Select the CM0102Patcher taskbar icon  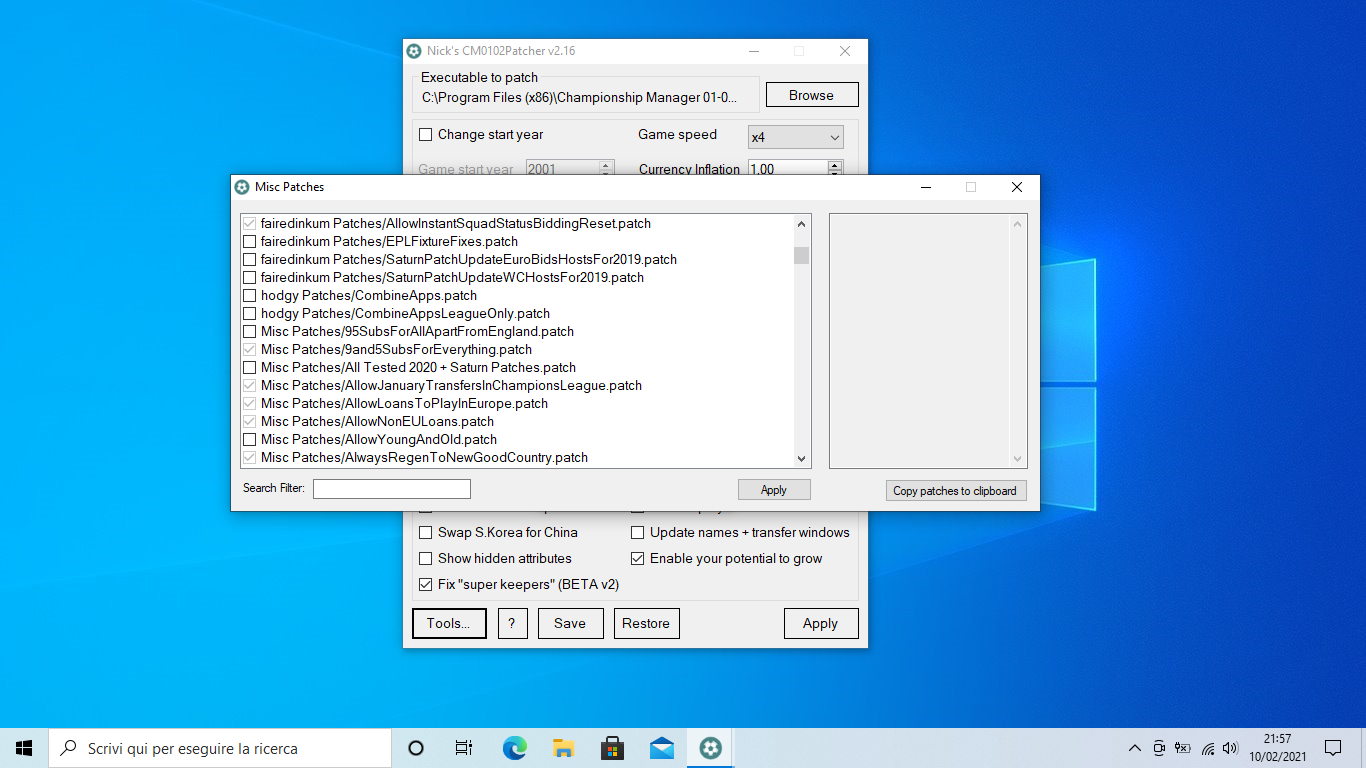coord(710,748)
